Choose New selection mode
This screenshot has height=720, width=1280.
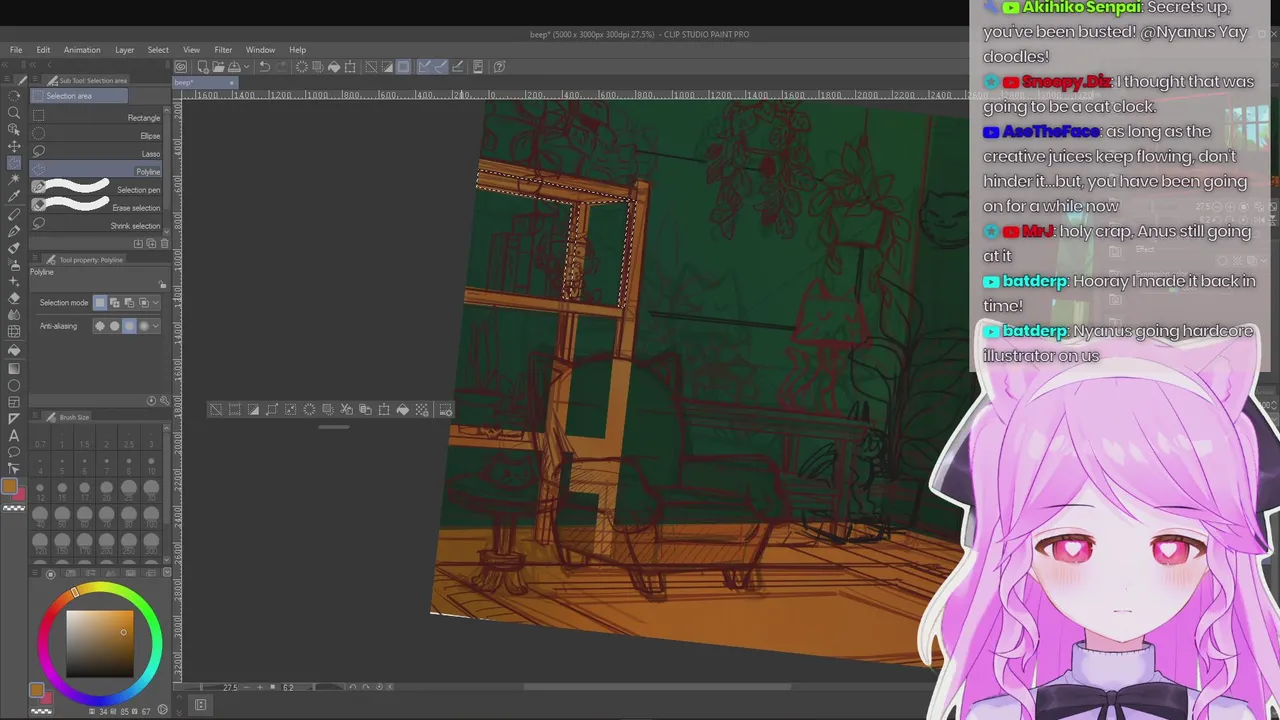(x=100, y=302)
